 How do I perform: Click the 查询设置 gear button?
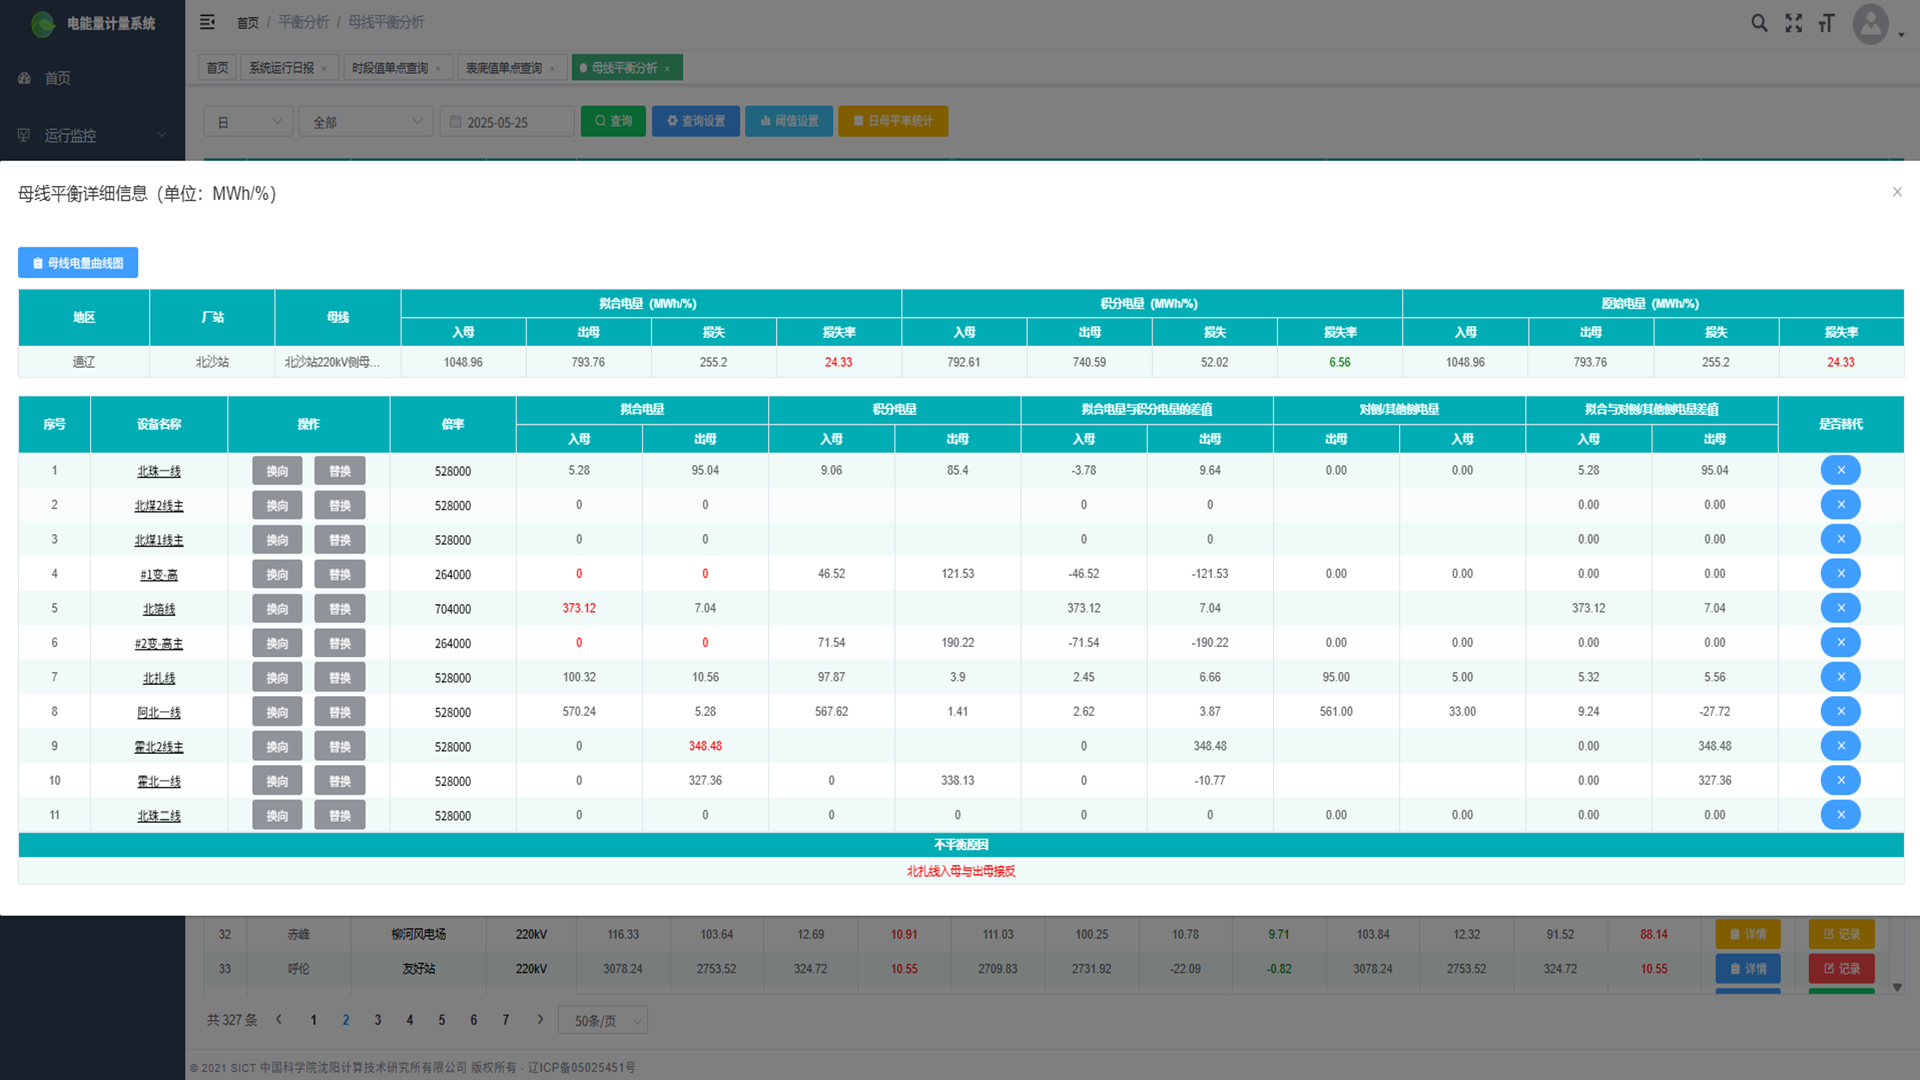696,121
